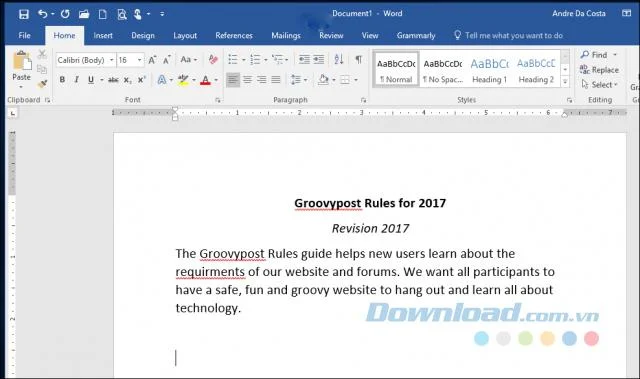Open font name dropdown Calibri (Body)

coord(111,60)
